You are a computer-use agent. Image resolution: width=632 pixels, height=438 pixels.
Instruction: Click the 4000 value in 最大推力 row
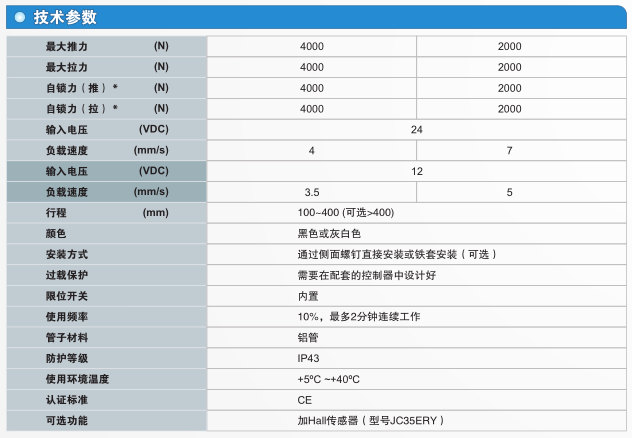pyautogui.click(x=311, y=46)
